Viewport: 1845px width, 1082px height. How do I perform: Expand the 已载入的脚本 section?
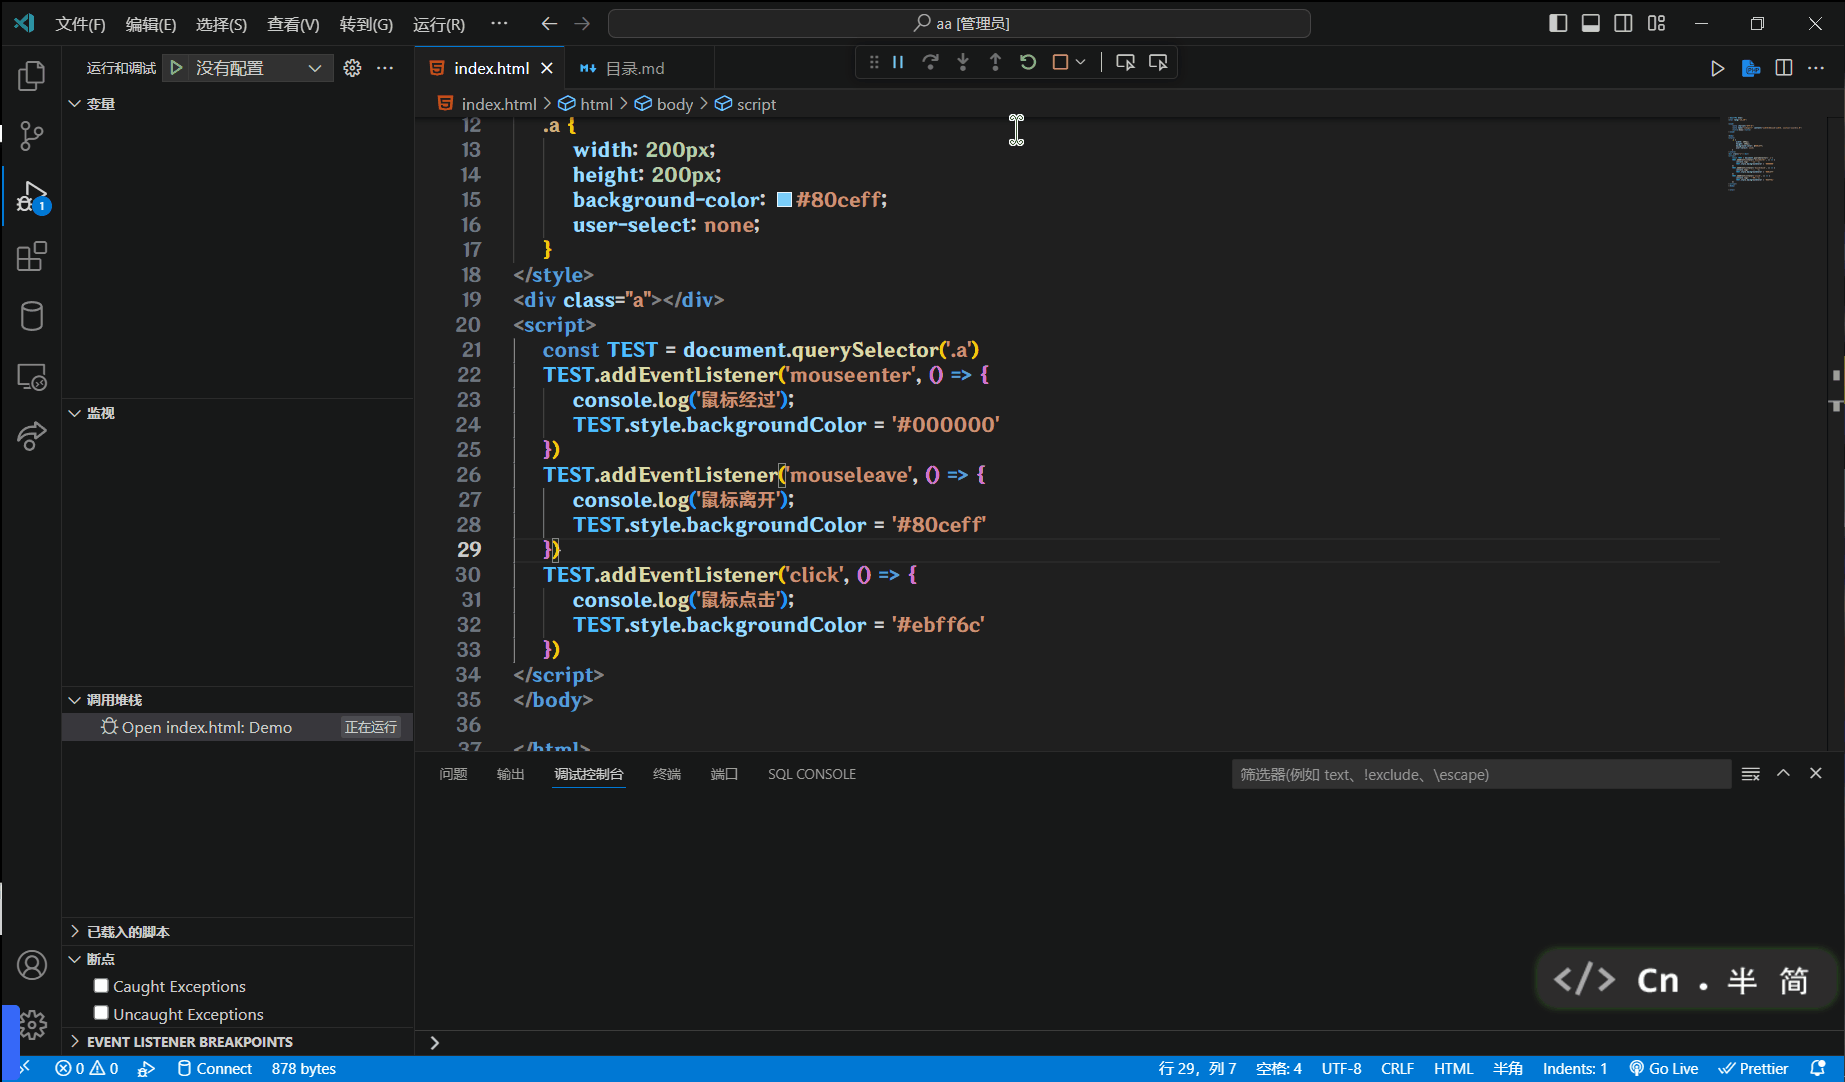[x=74, y=931]
